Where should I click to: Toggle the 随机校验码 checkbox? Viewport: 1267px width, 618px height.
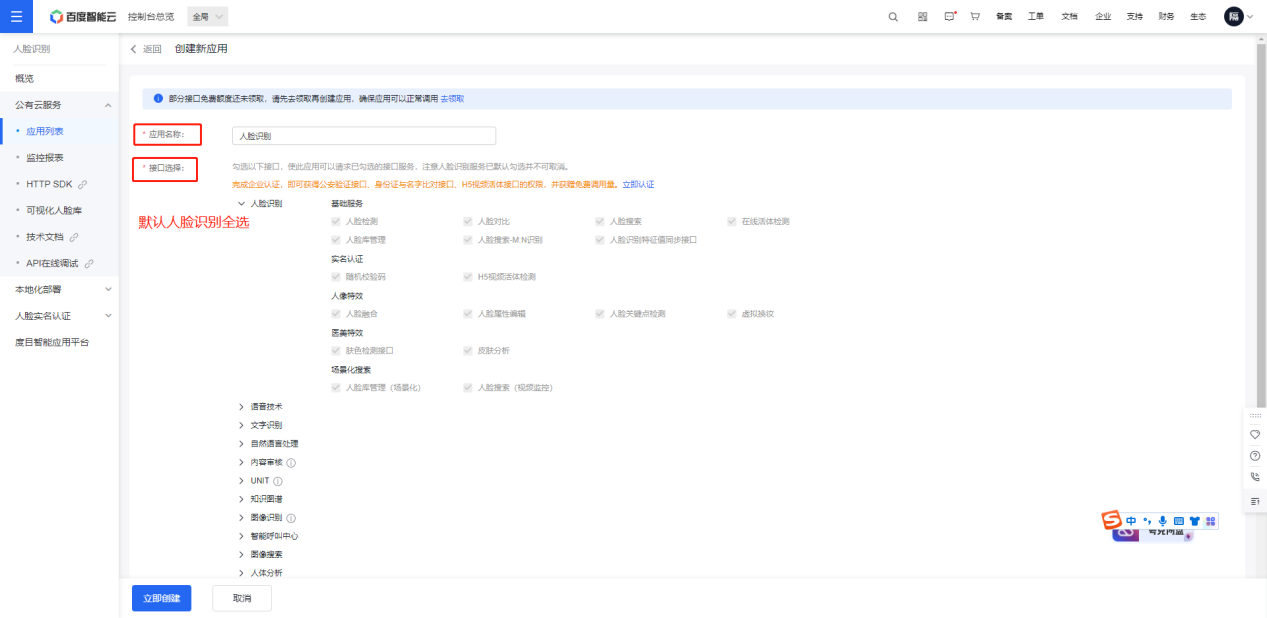point(336,276)
